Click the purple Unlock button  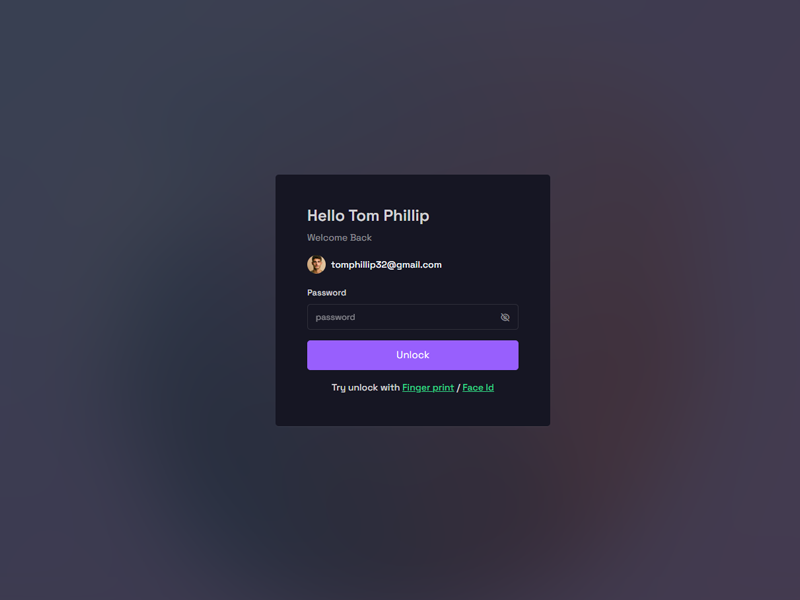(412, 355)
